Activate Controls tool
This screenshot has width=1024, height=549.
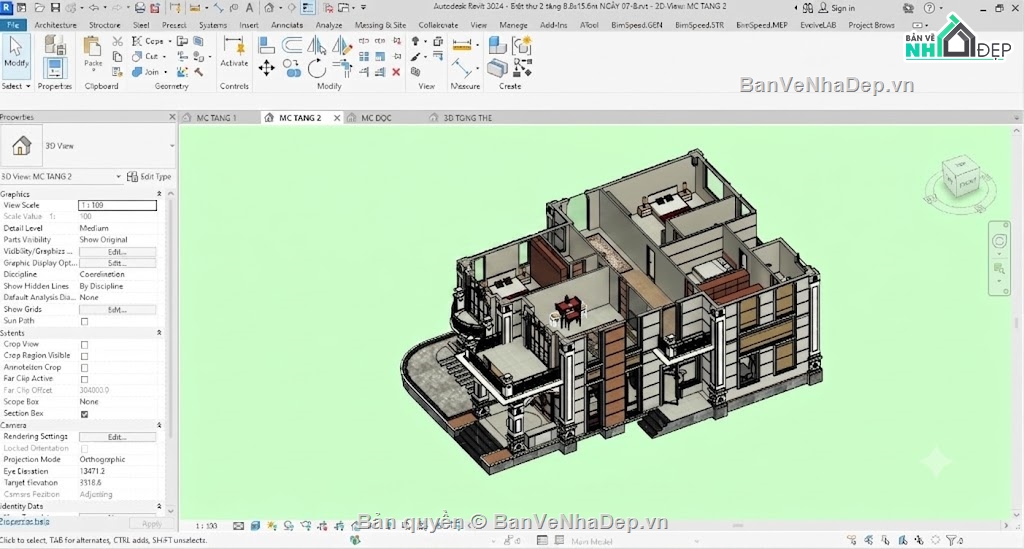click(x=234, y=52)
